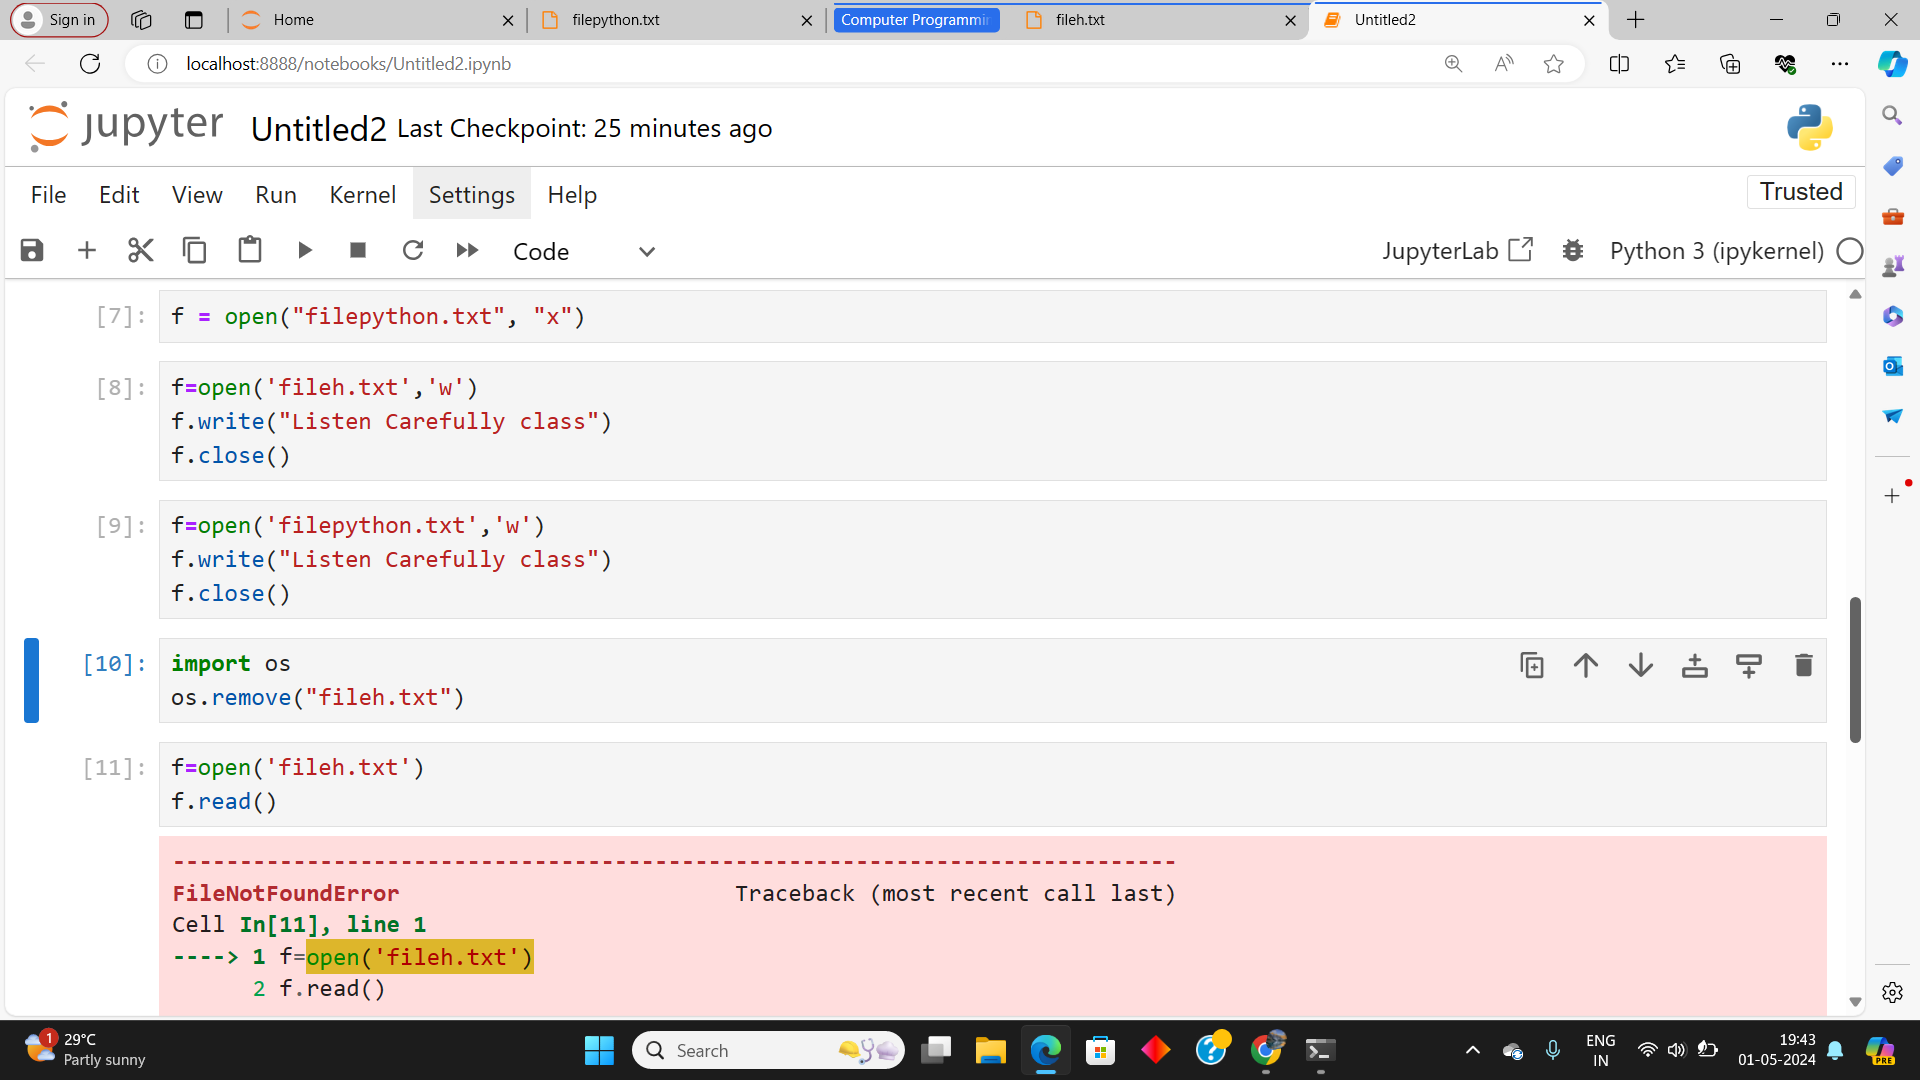Open the Kernel menu
The image size is (1920, 1080).
click(362, 195)
